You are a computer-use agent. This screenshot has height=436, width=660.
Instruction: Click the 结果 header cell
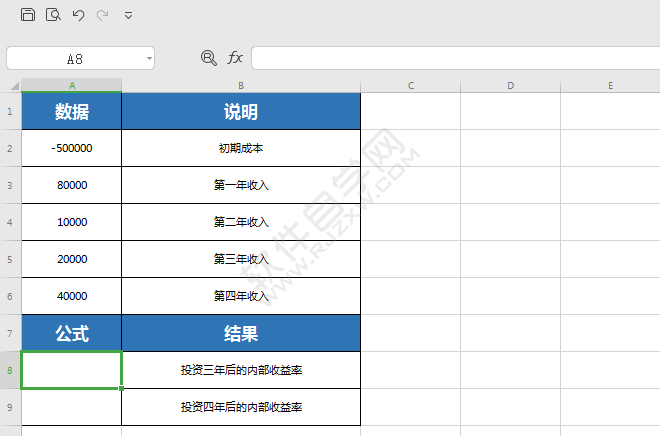(x=241, y=333)
